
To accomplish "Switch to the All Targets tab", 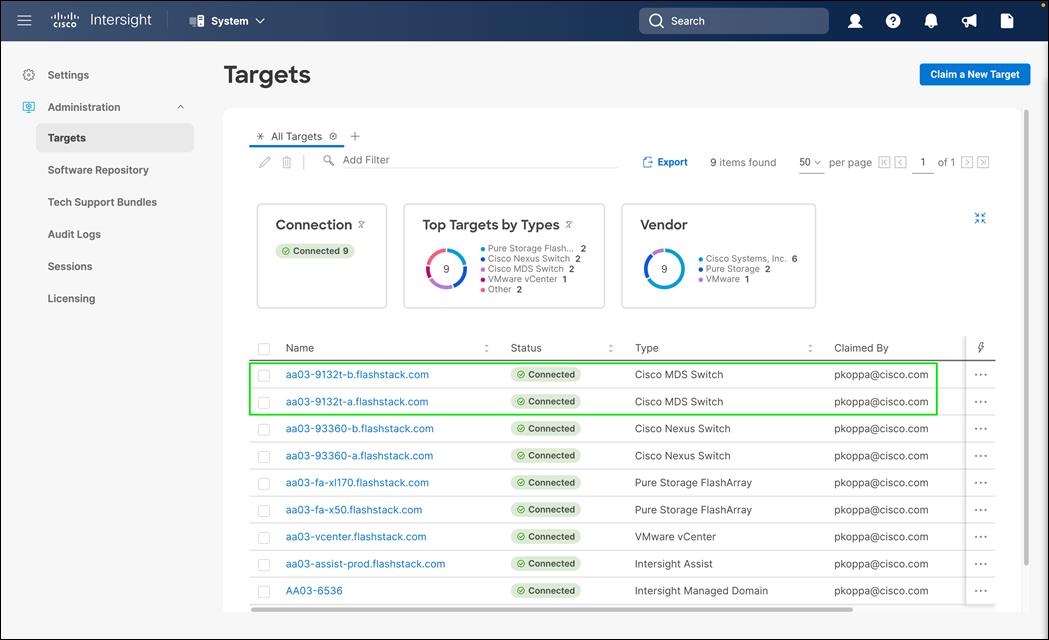I will pos(296,136).
